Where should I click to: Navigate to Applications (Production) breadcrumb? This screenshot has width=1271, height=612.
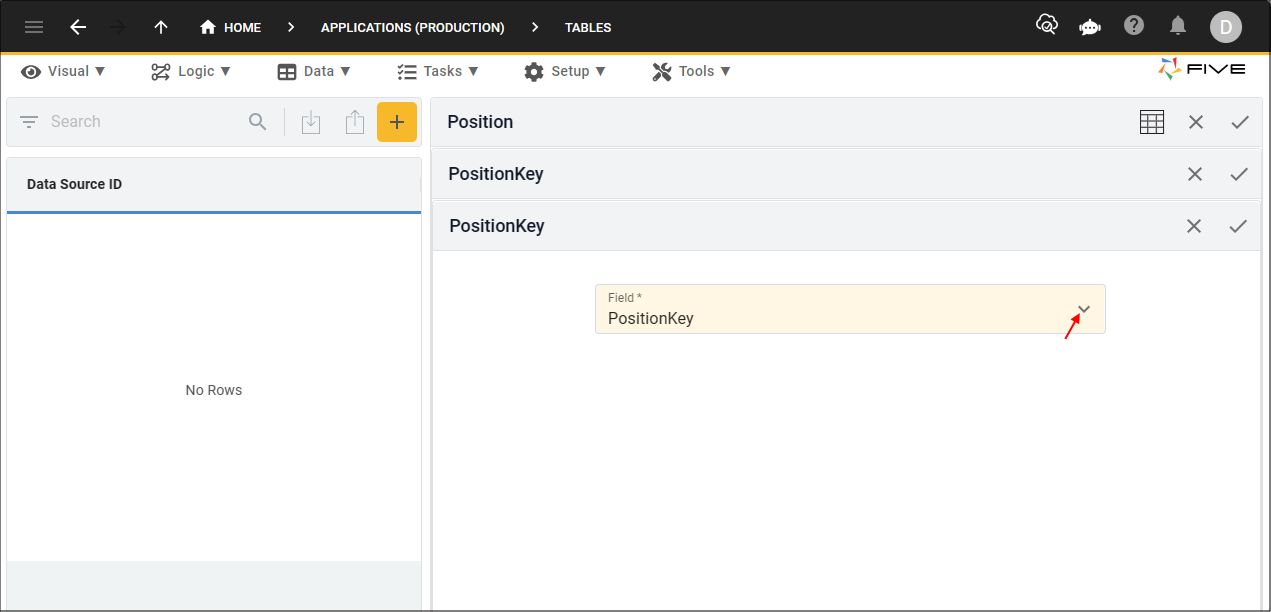click(x=412, y=27)
